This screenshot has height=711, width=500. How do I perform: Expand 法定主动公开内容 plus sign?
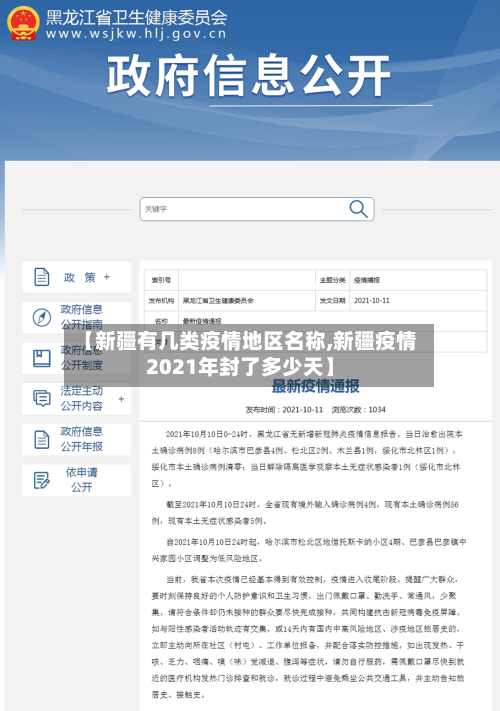point(121,399)
